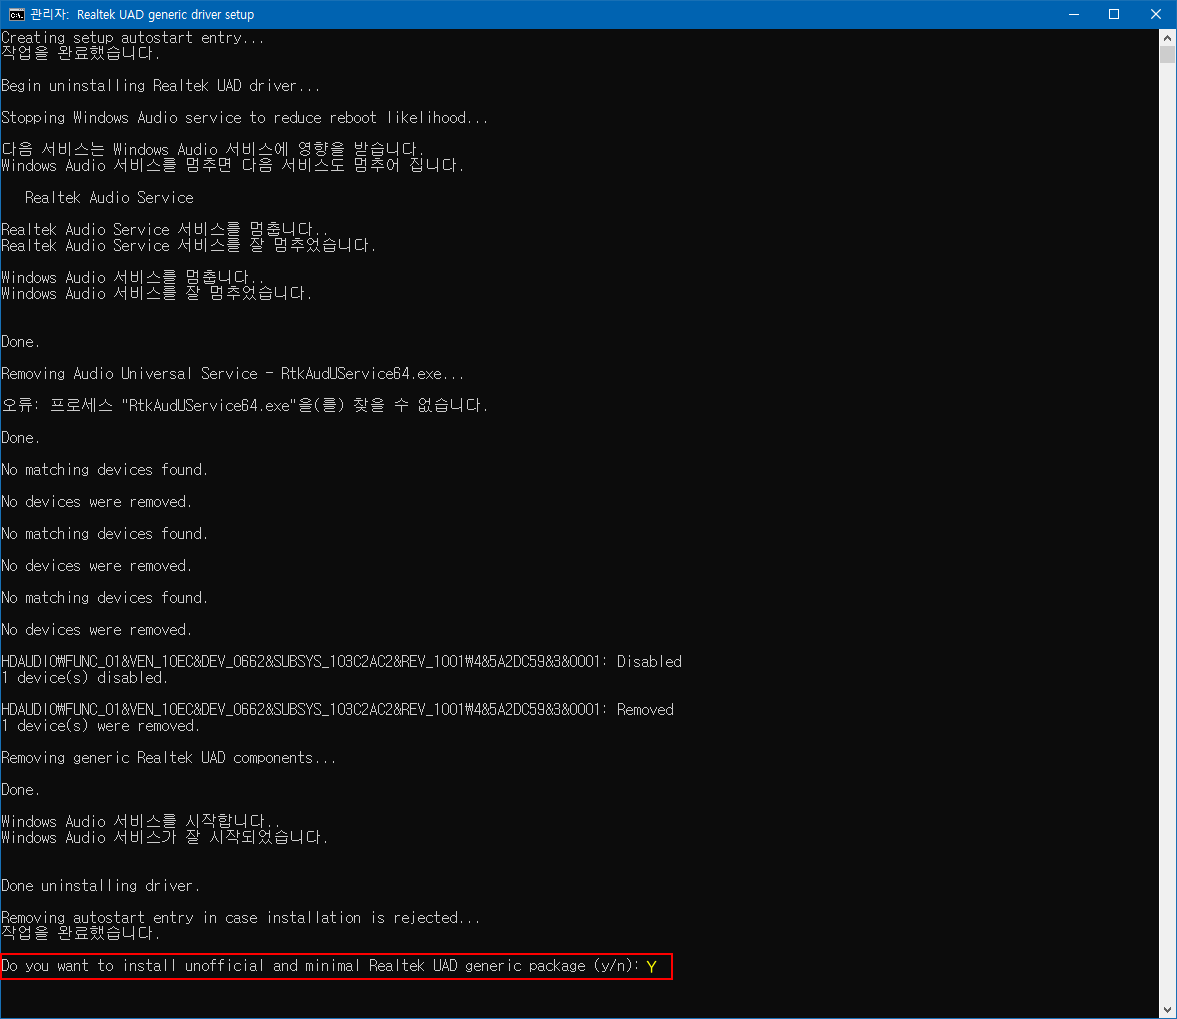Image resolution: width=1177 pixels, height=1019 pixels.
Task: Click 'Stopping Windows Audio service to reduce reboot likelihood' line
Action: click(x=245, y=118)
